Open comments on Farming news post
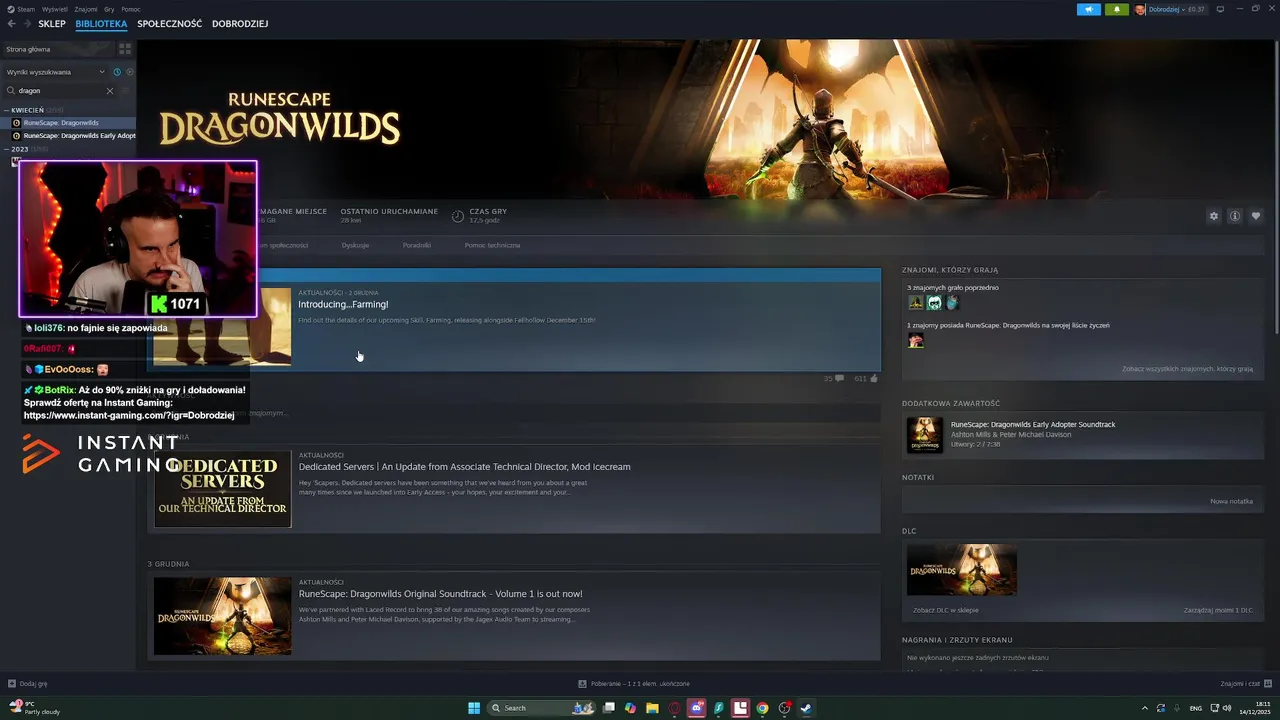 (x=834, y=379)
